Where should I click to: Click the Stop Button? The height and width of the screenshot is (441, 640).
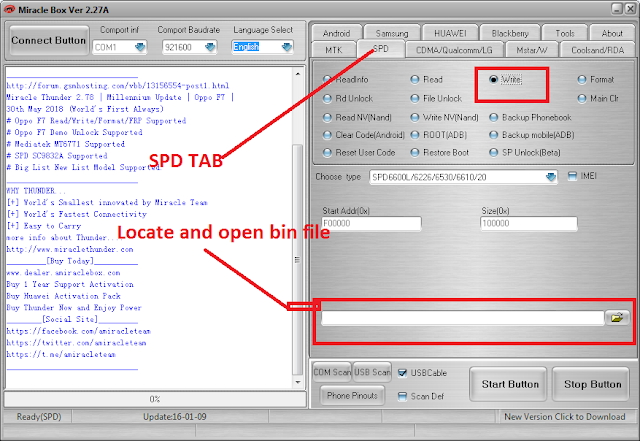(x=591, y=384)
